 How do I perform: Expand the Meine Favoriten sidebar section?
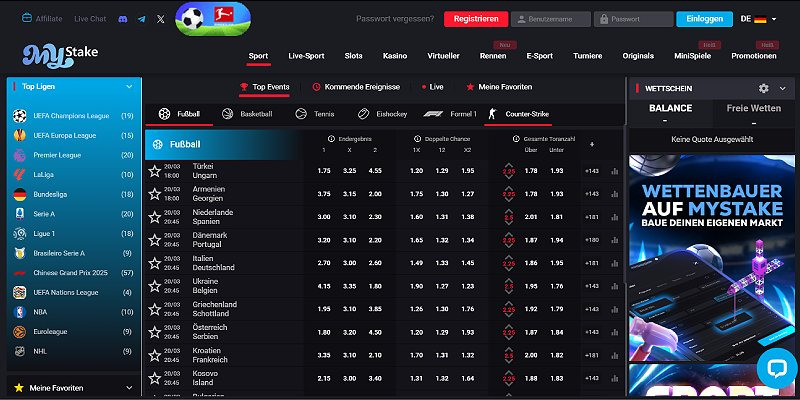pyautogui.click(x=129, y=387)
